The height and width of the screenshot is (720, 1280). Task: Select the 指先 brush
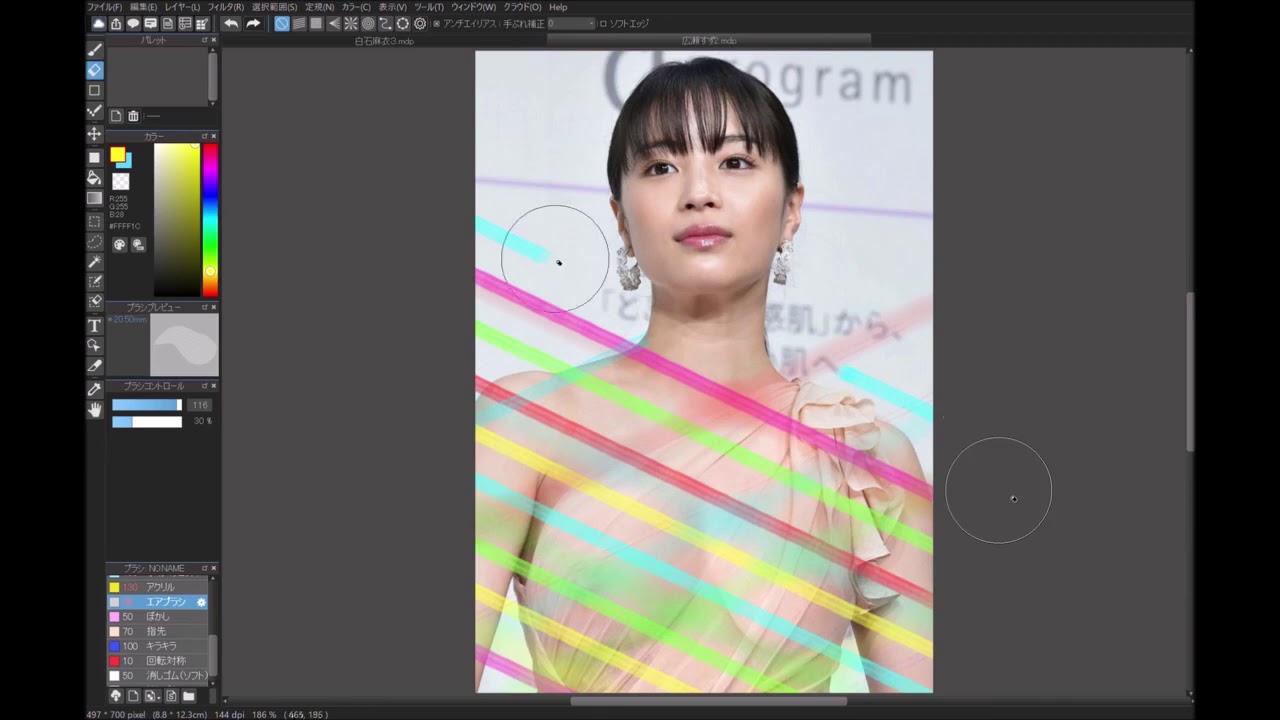[x=158, y=632]
